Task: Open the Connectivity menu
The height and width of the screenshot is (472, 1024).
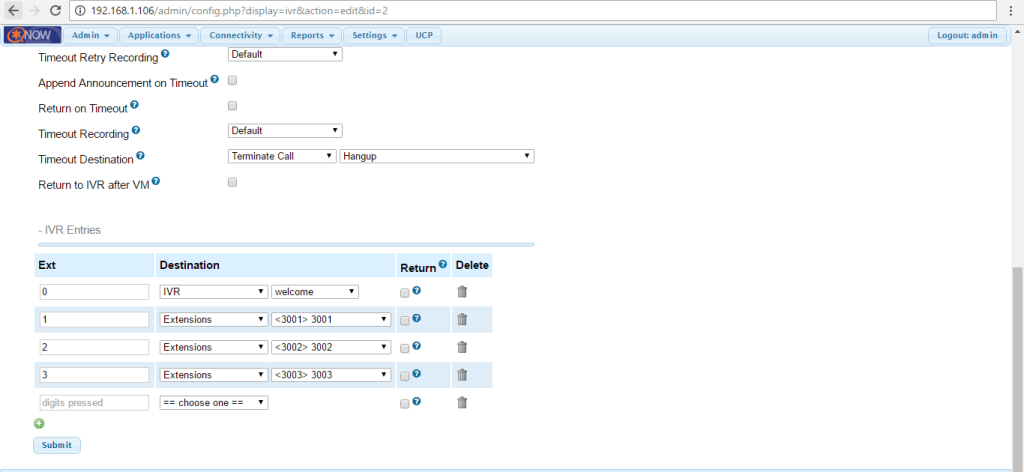Action: [x=240, y=35]
